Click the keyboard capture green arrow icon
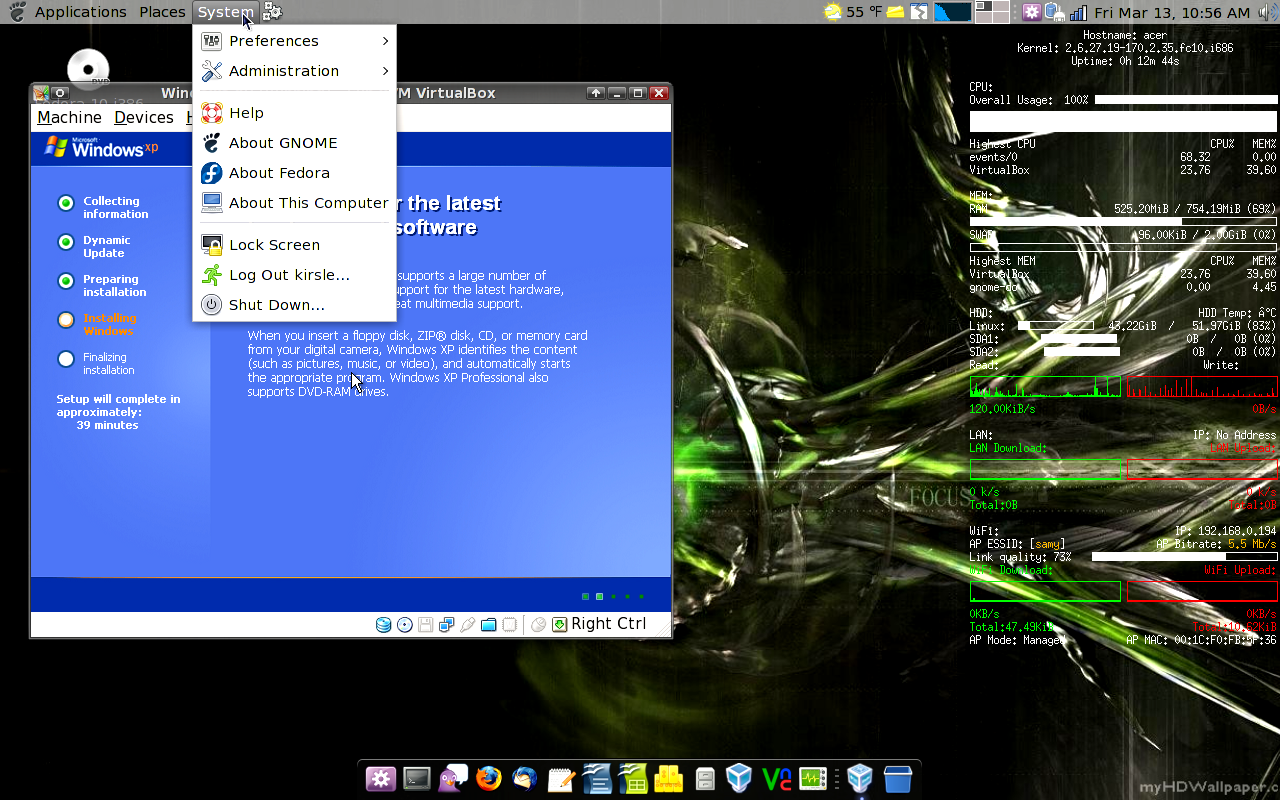Viewport: 1280px width, 800px height. coord(560,624)
